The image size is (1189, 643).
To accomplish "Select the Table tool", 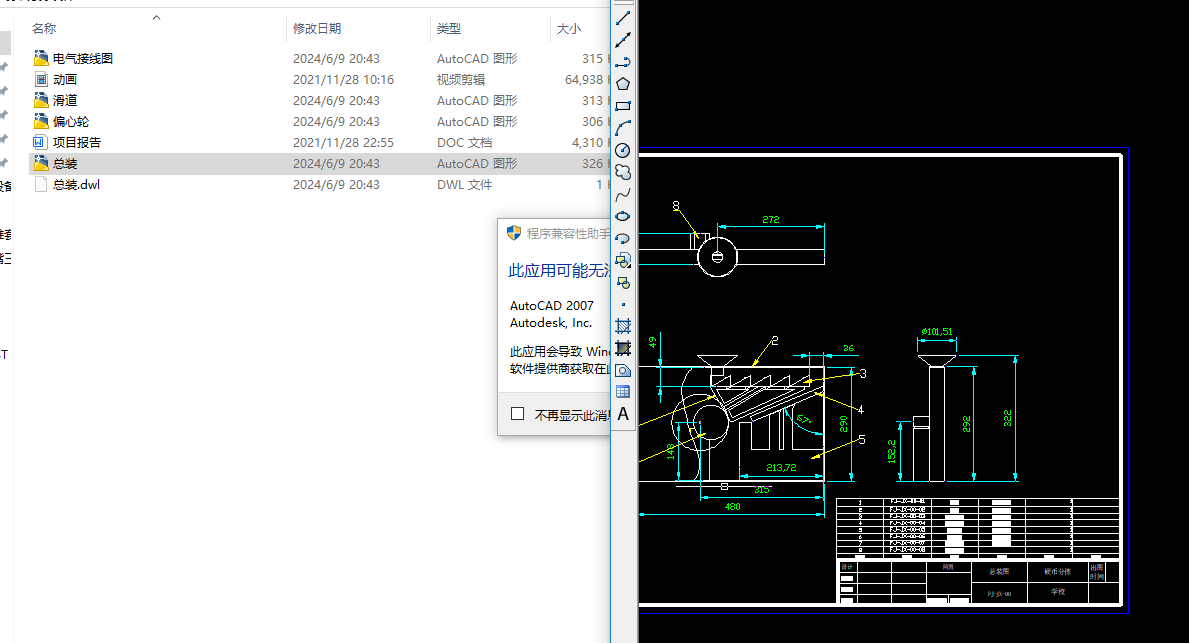I will click(623, 392).
